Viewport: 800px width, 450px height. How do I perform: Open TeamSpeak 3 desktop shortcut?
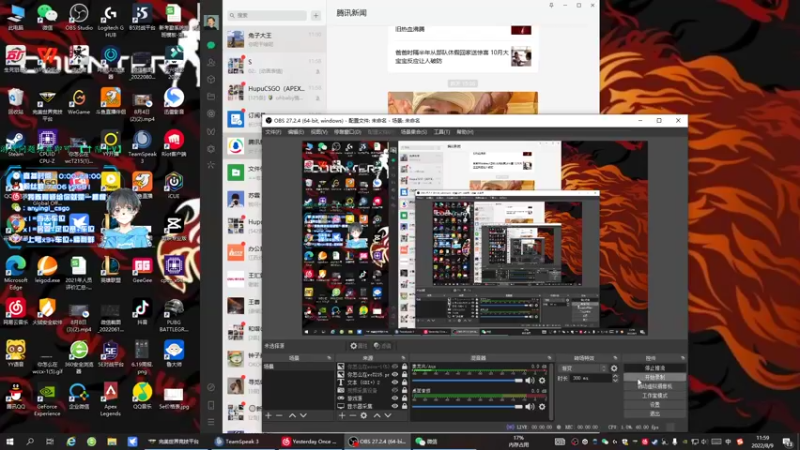[x=142, y=146]
